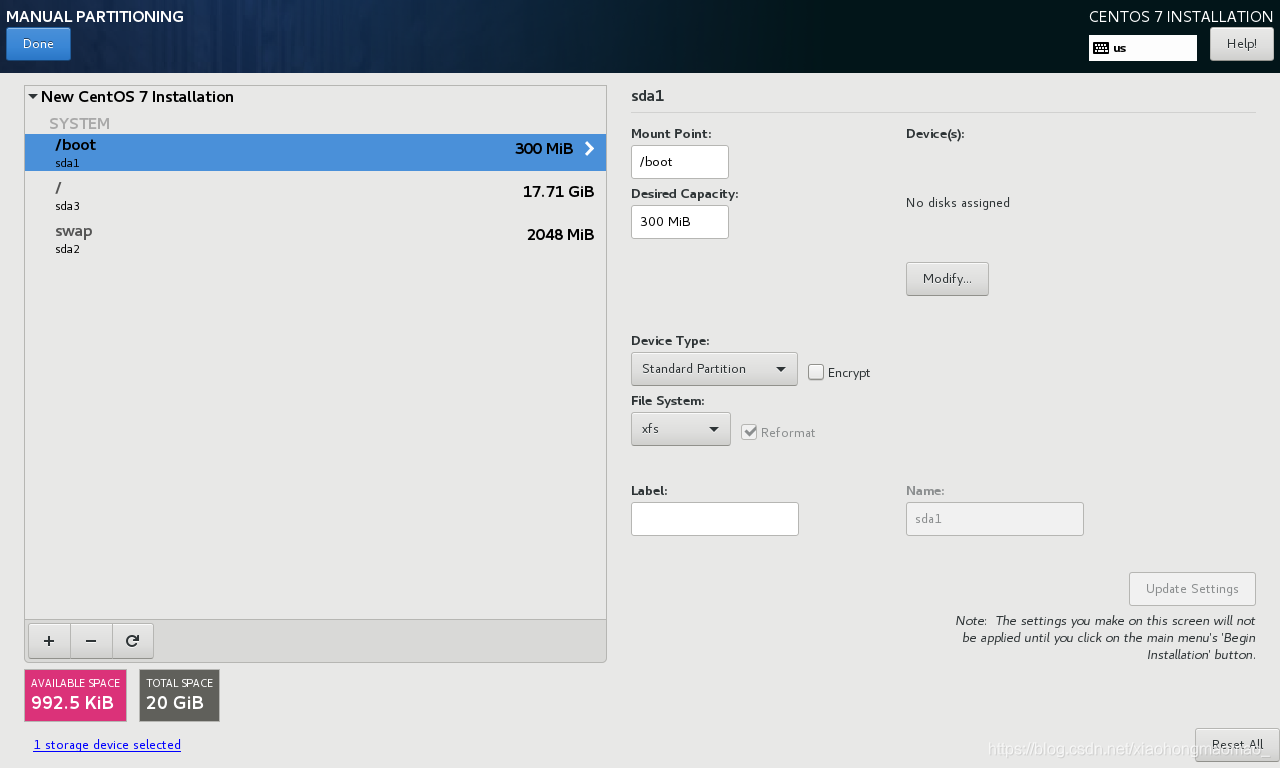
Task: Select the /boot sda1 partition row
Action: coord(315,152)
